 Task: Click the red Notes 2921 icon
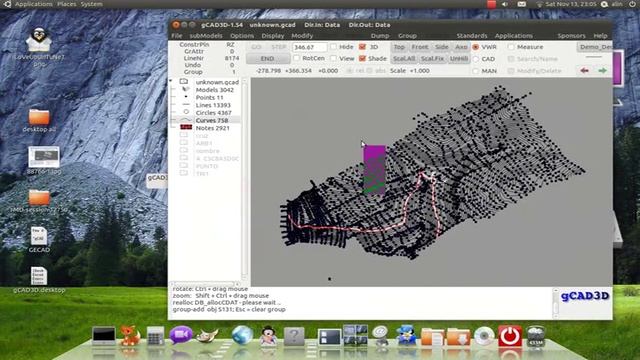tap(186, 128)
